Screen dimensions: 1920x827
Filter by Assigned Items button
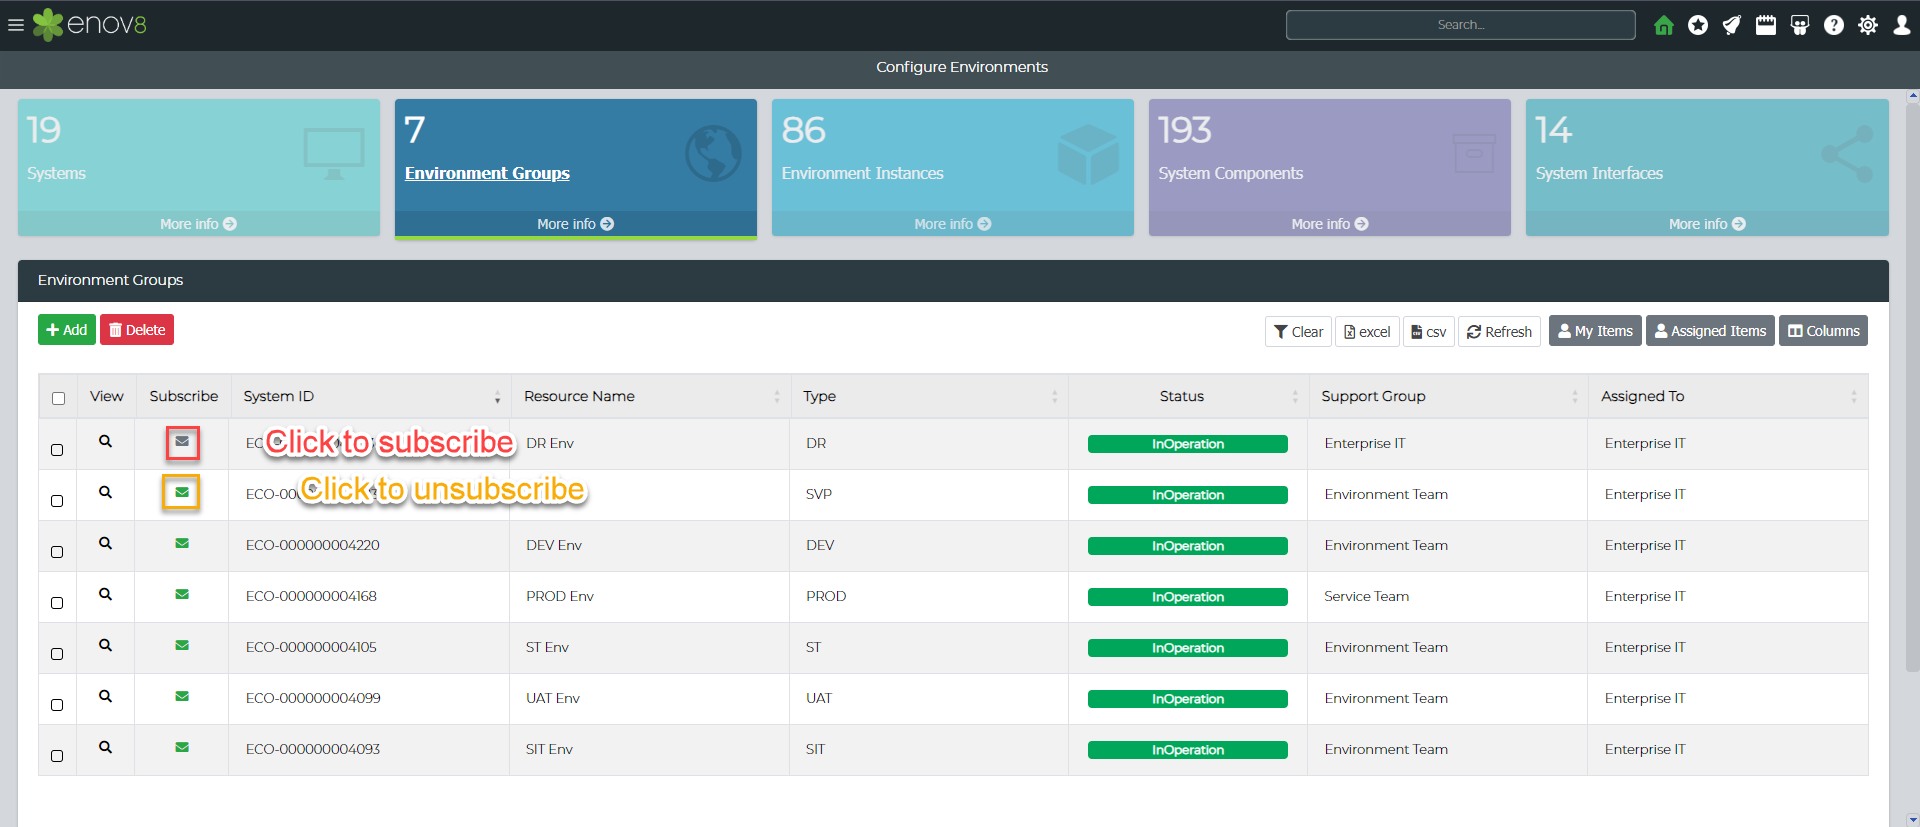pos(1710,331)
